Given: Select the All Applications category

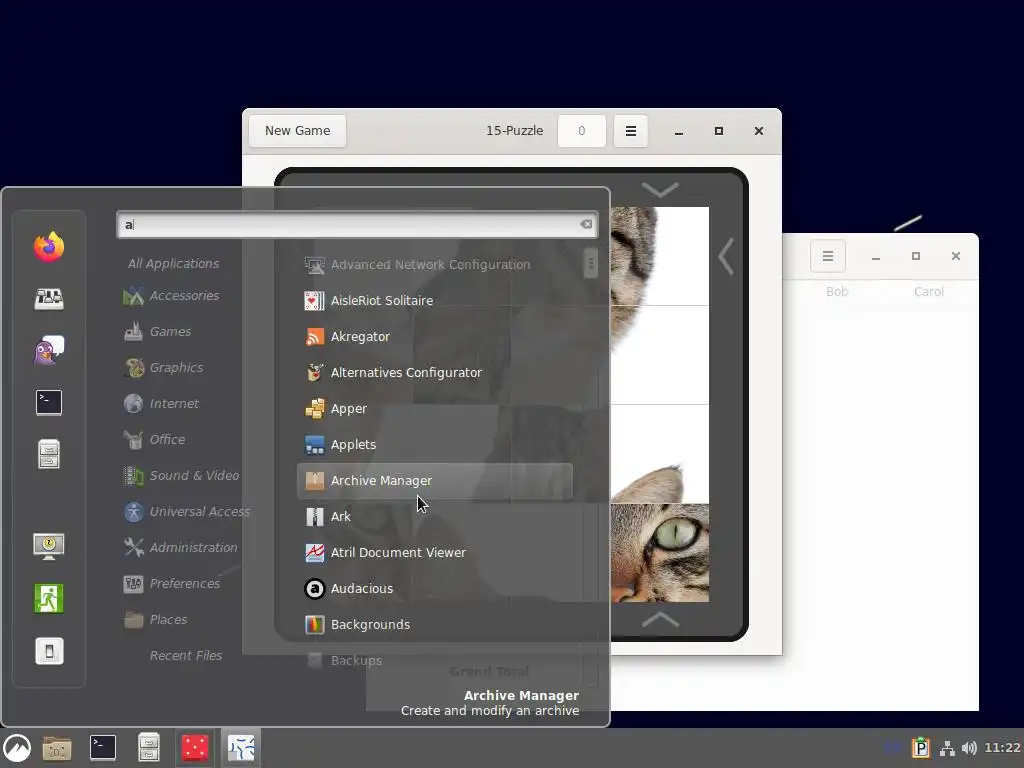Looking at the screenshot, I should 173,263.
